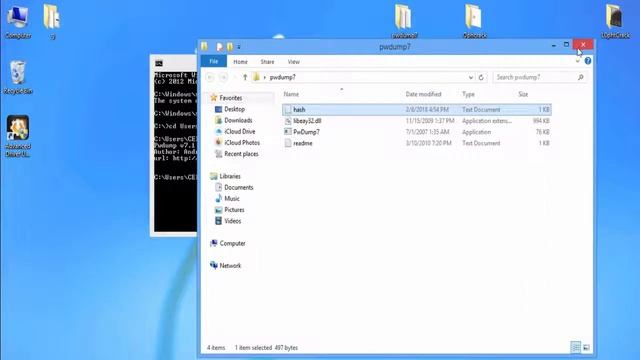Click New folder icon in Explorer quick access toolbar
The height and width of the screenshot is (360, 640).
pos(230,47)
